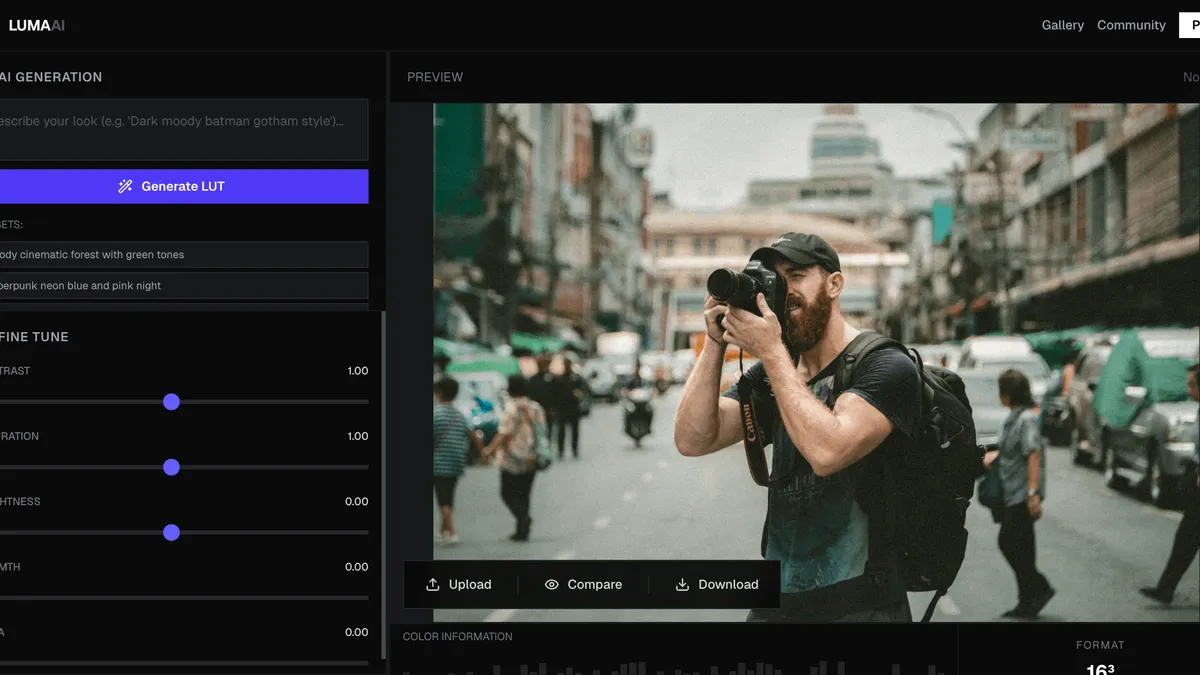Click the contrast value 1.00

click(357, 371)
